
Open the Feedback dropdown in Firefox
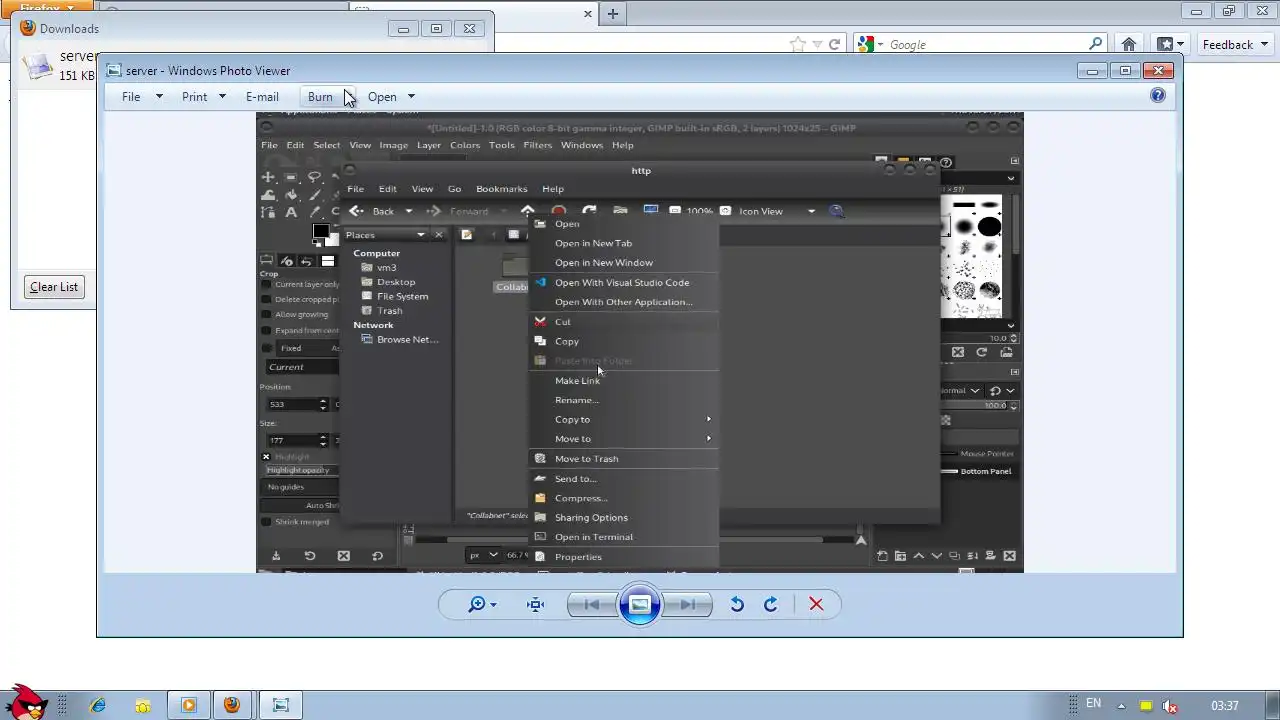pyautogui.click(x=1234, y=44)
